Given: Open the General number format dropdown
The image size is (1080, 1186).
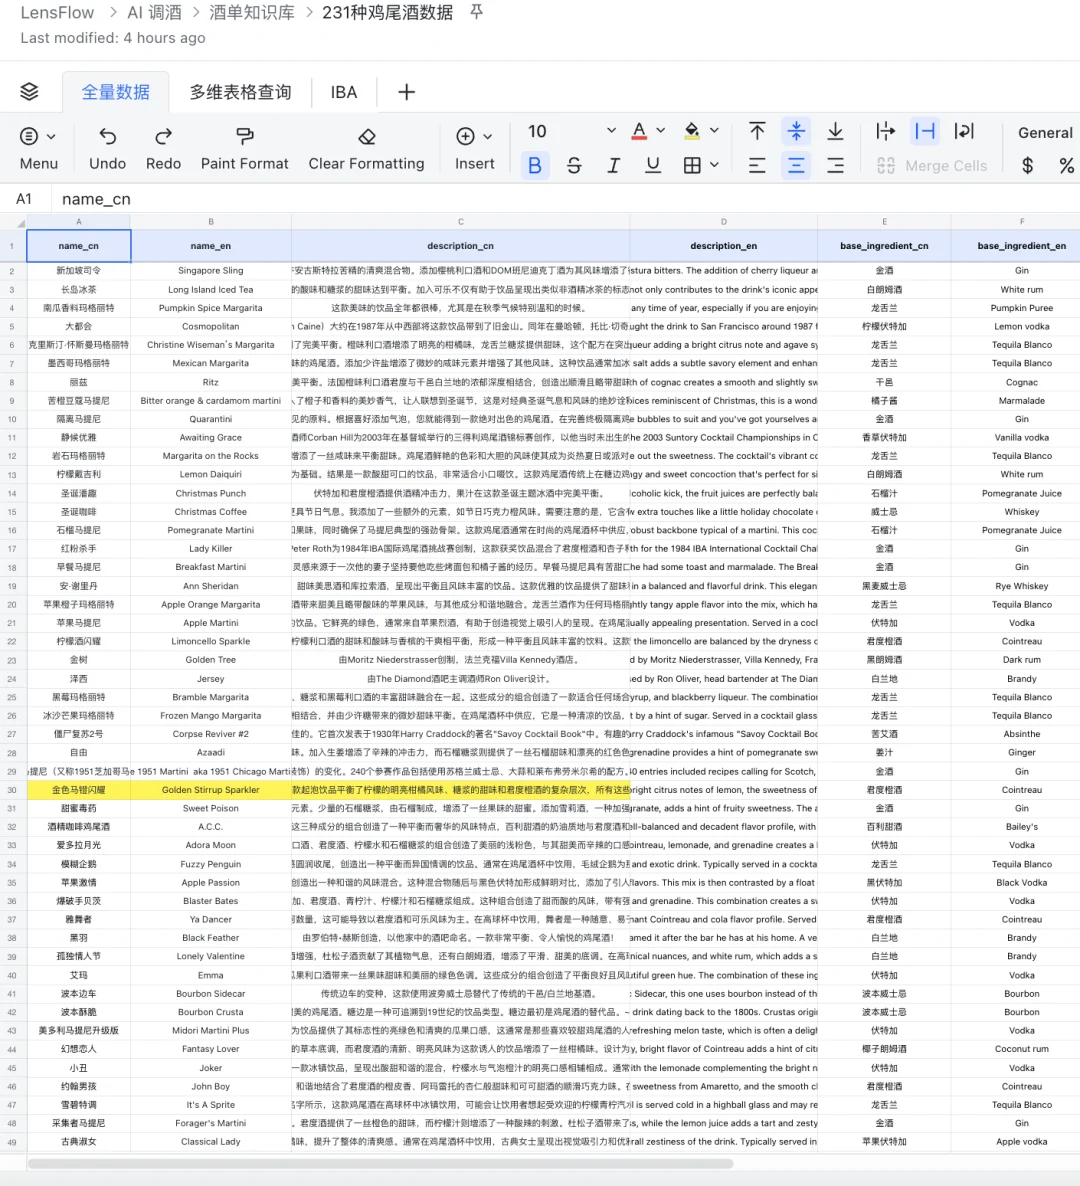Looking at the screenshot, I should pos(1045,132).
